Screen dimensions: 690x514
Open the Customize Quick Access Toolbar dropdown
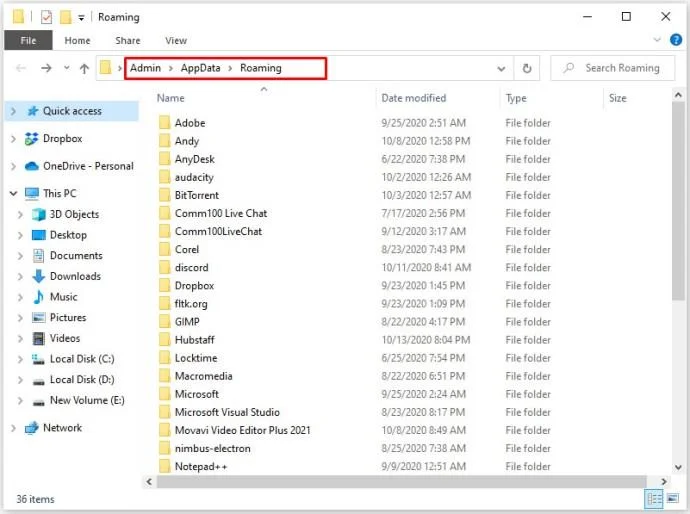point(81,18)
